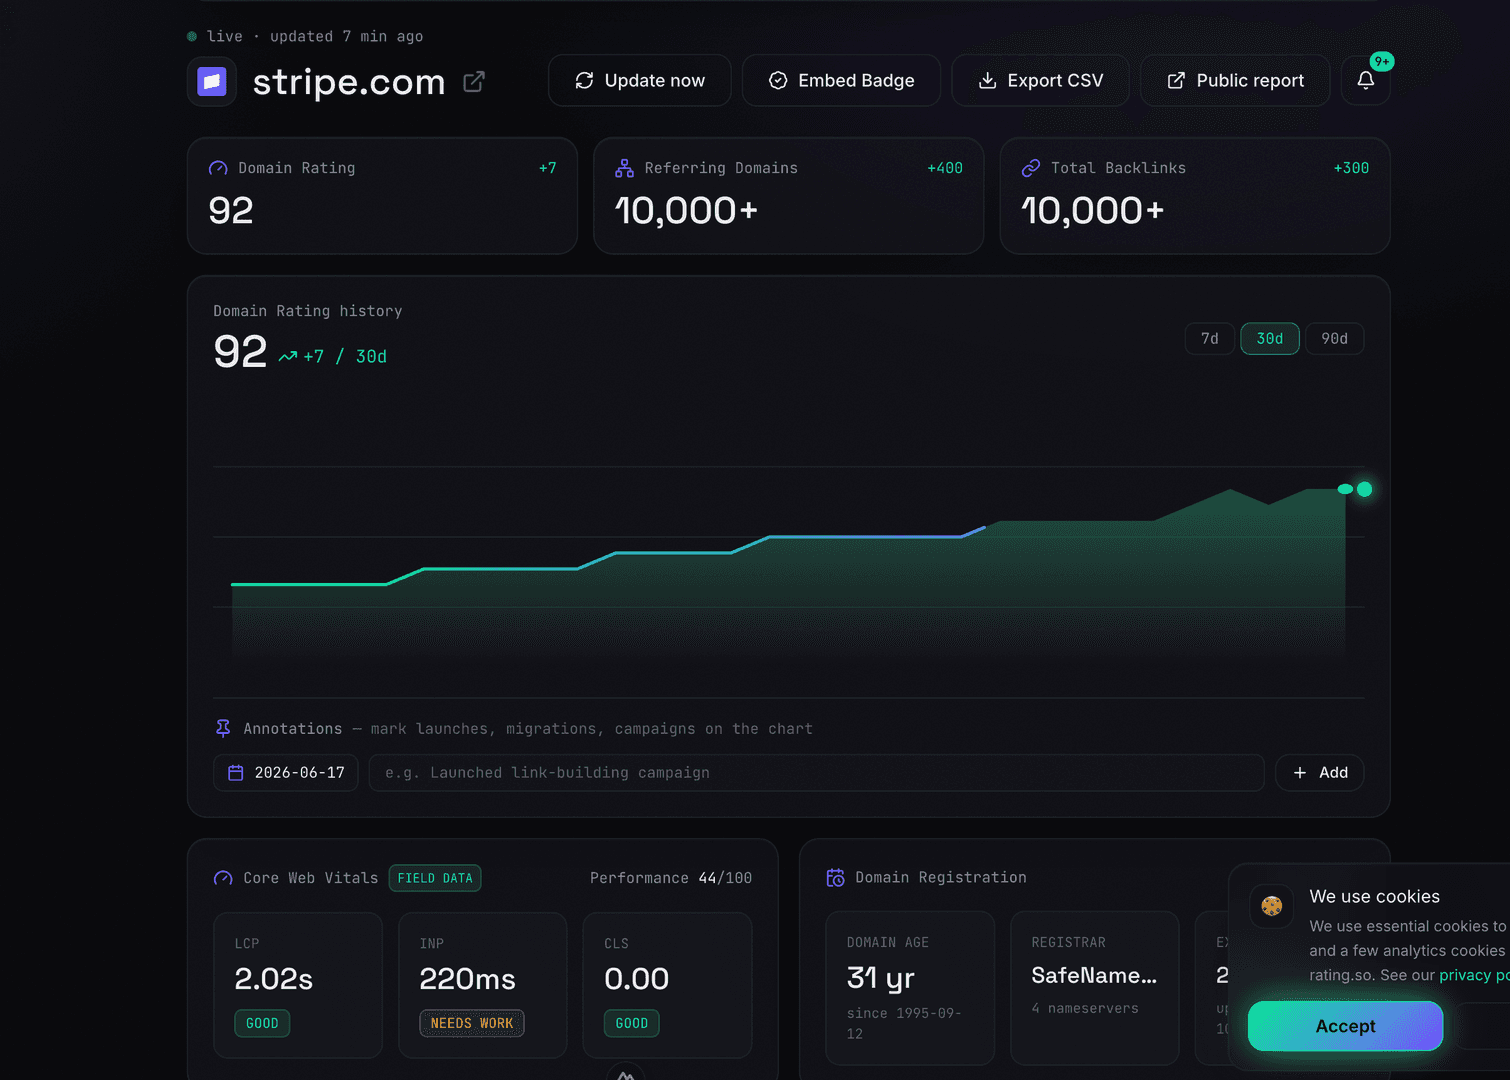
Task: Click the 220ms INP value
Action: pyautogui.click(x=467, y=979)
